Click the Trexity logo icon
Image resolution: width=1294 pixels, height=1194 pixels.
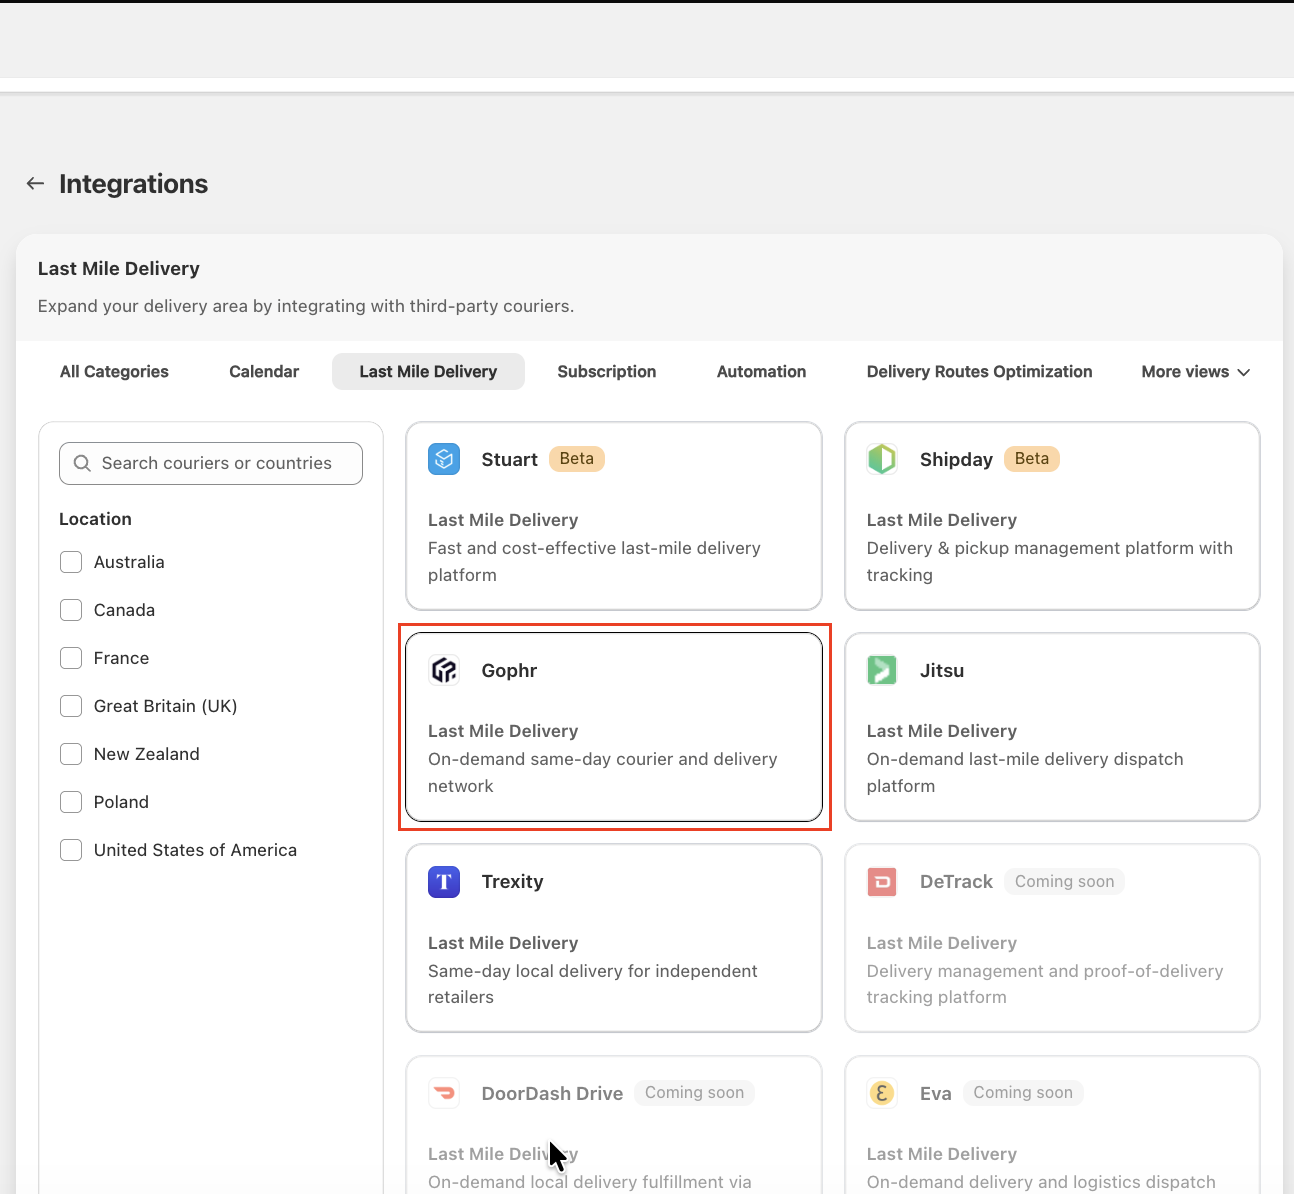[444, 882]
